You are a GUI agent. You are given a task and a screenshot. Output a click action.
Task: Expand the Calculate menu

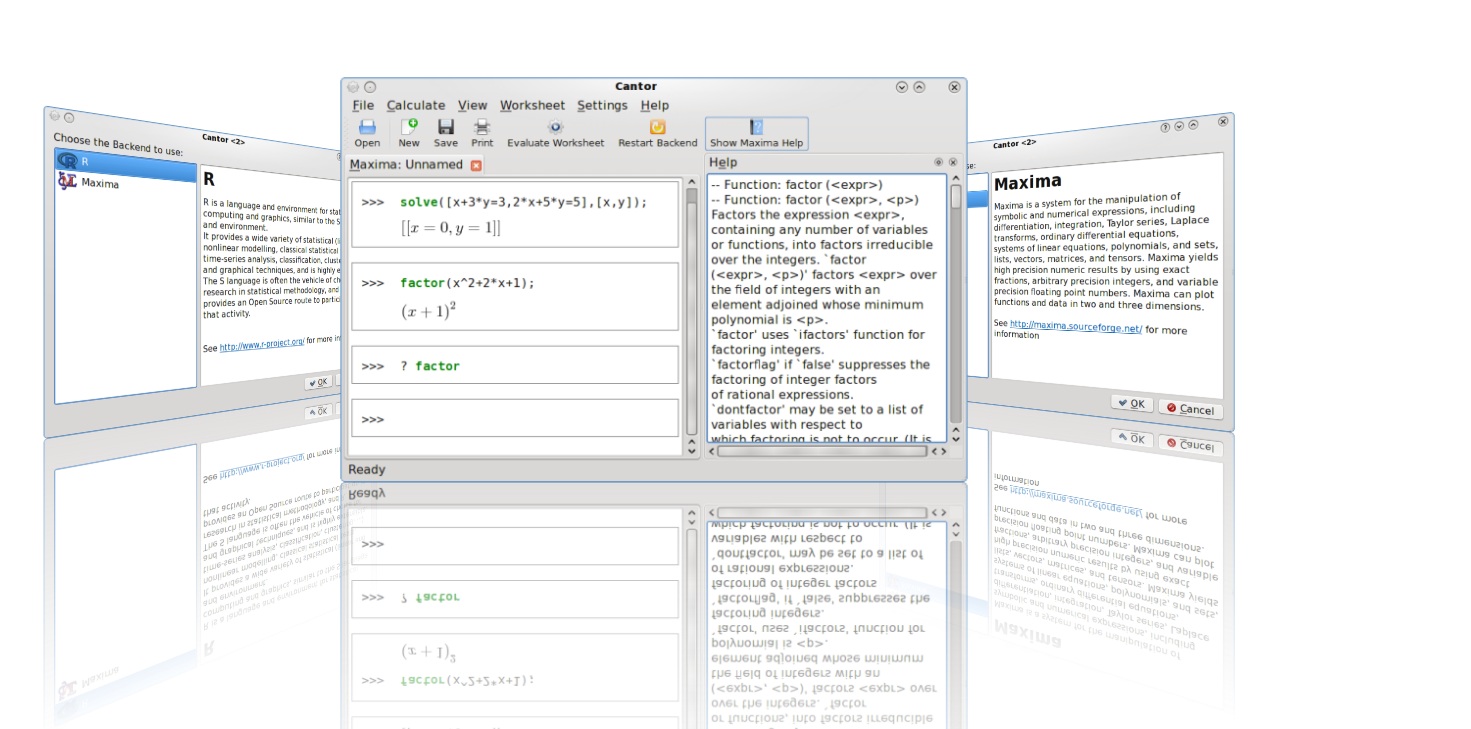pyautogui.click(x=416, y=105)
